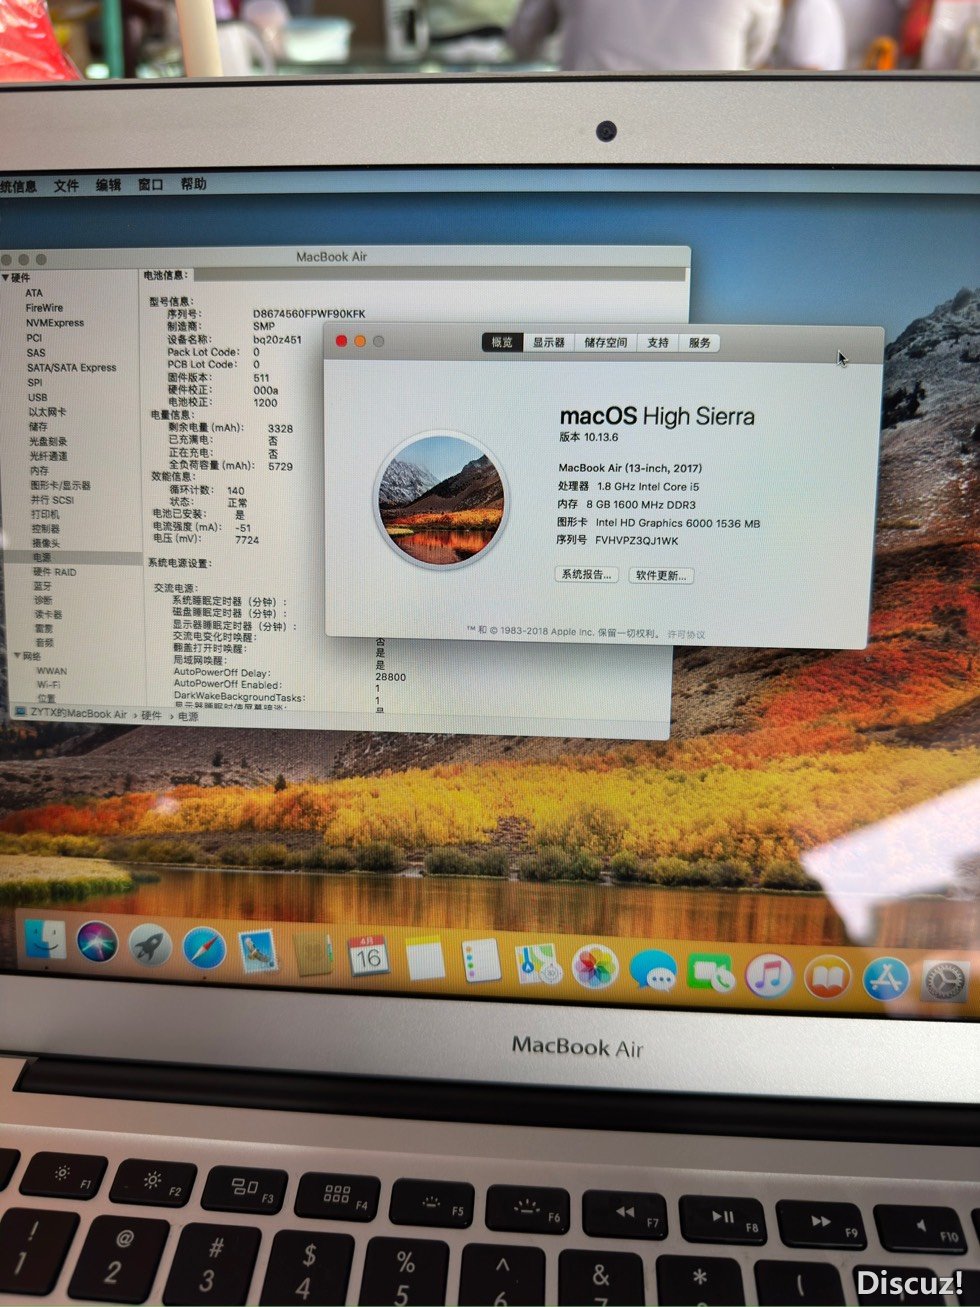Viewport: 980px width, 1307px height.
Task: Click the 软件更新... button
Action: [662, 576]
